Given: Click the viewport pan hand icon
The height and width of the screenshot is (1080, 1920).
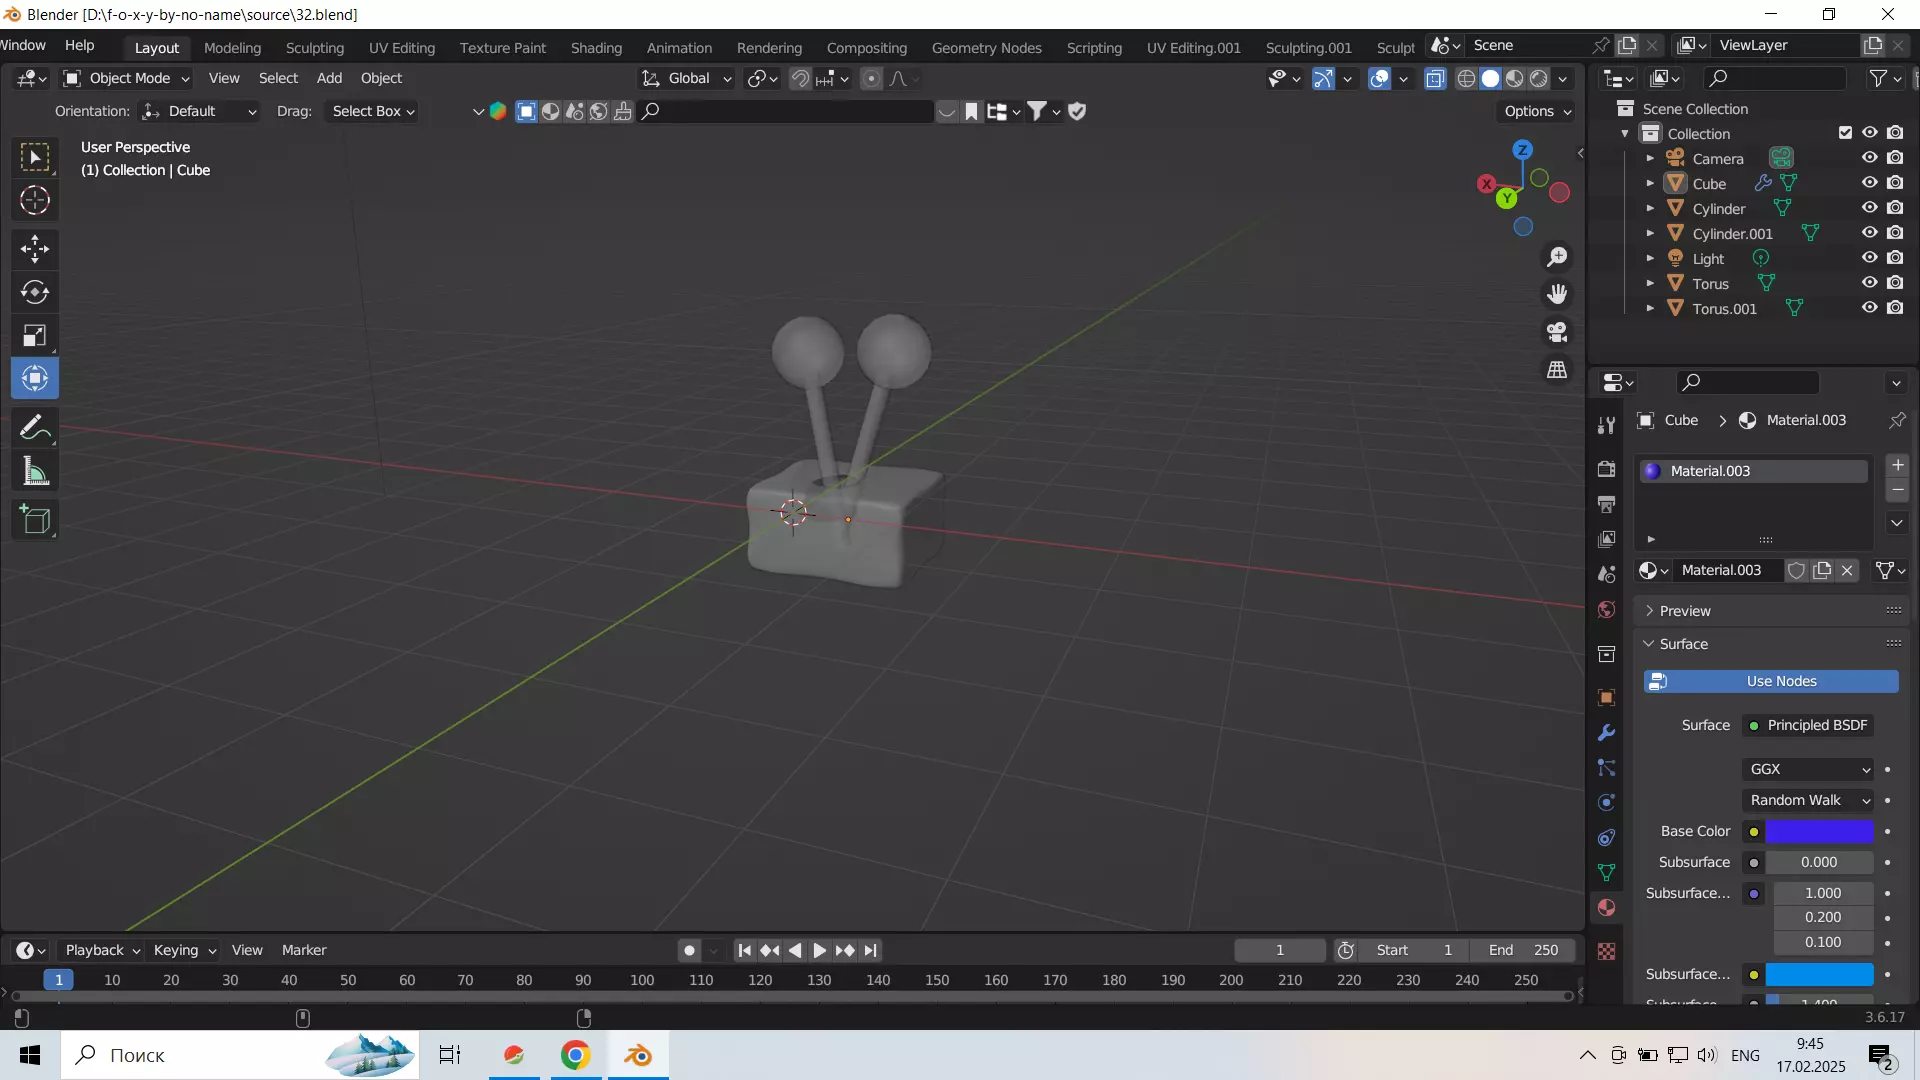Looking at the screenshot, I should click(x=1557, y=294).
